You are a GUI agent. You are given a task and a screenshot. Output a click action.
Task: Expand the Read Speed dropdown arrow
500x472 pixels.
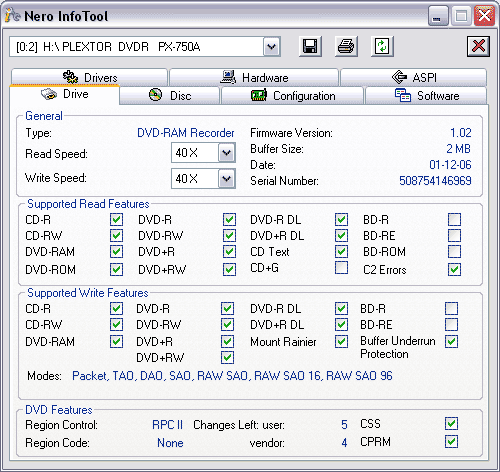pos(227,153)
